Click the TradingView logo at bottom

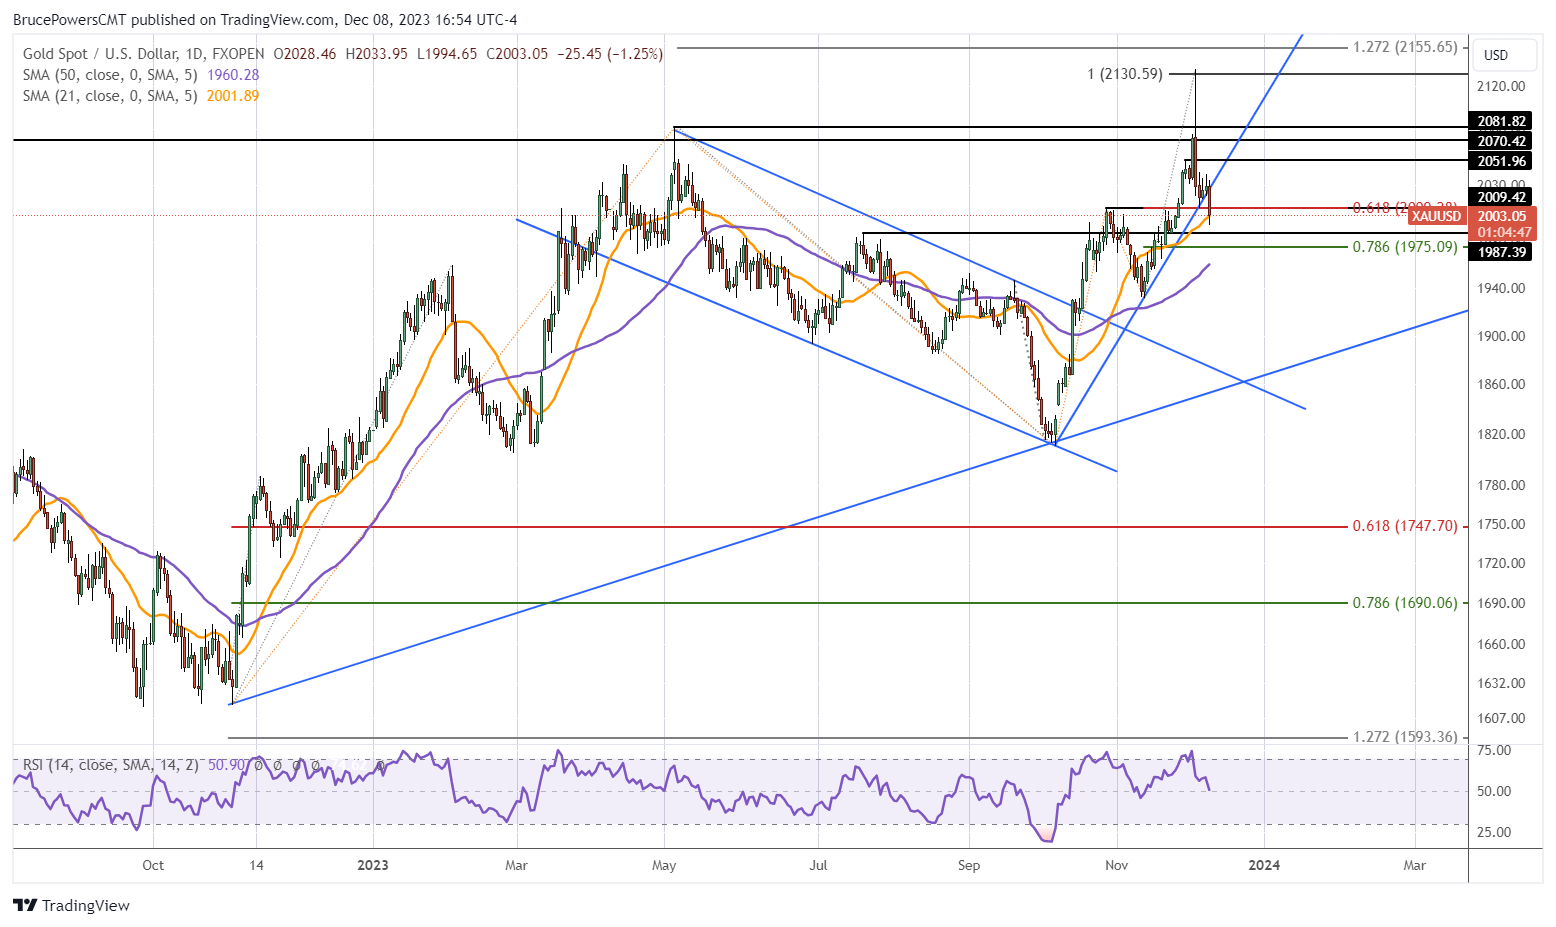point(72,905)
